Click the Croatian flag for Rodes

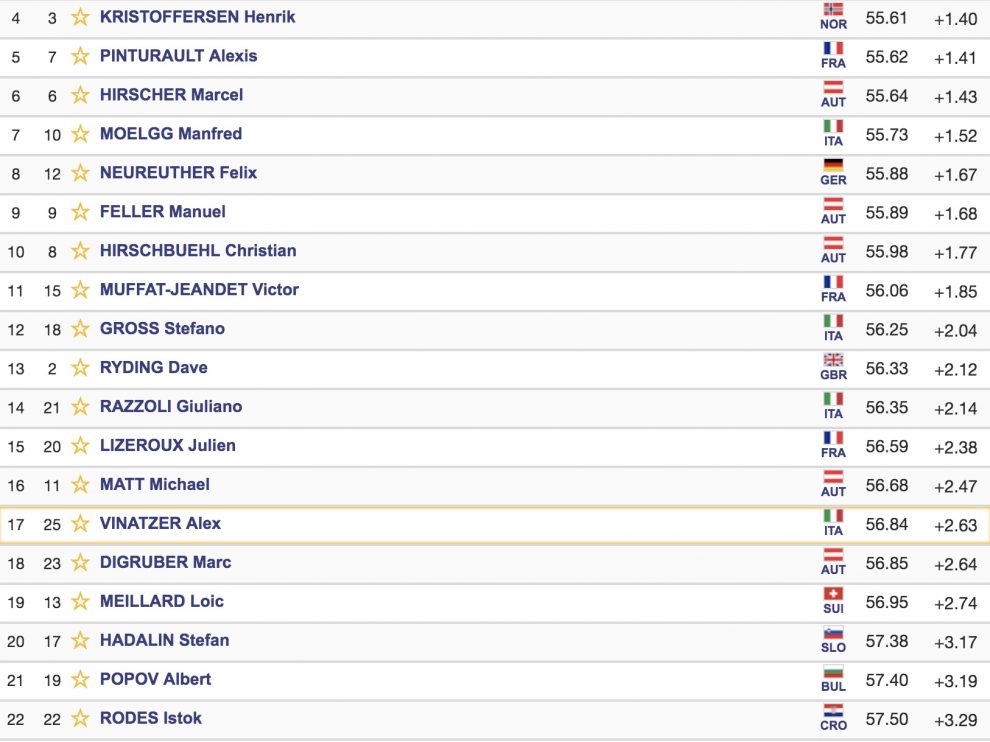pos(833,711)
